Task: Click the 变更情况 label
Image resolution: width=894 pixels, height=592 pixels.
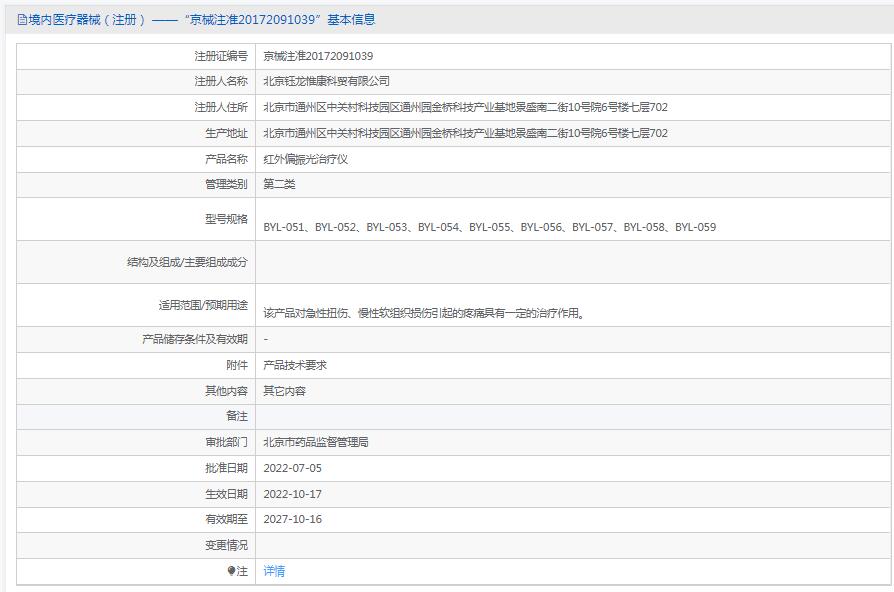Action: pos(226,545)
